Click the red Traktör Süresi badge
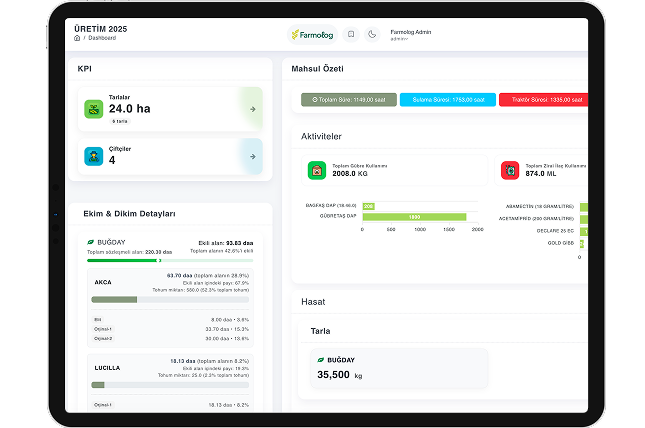645x428 pixels. coord(542,100)
